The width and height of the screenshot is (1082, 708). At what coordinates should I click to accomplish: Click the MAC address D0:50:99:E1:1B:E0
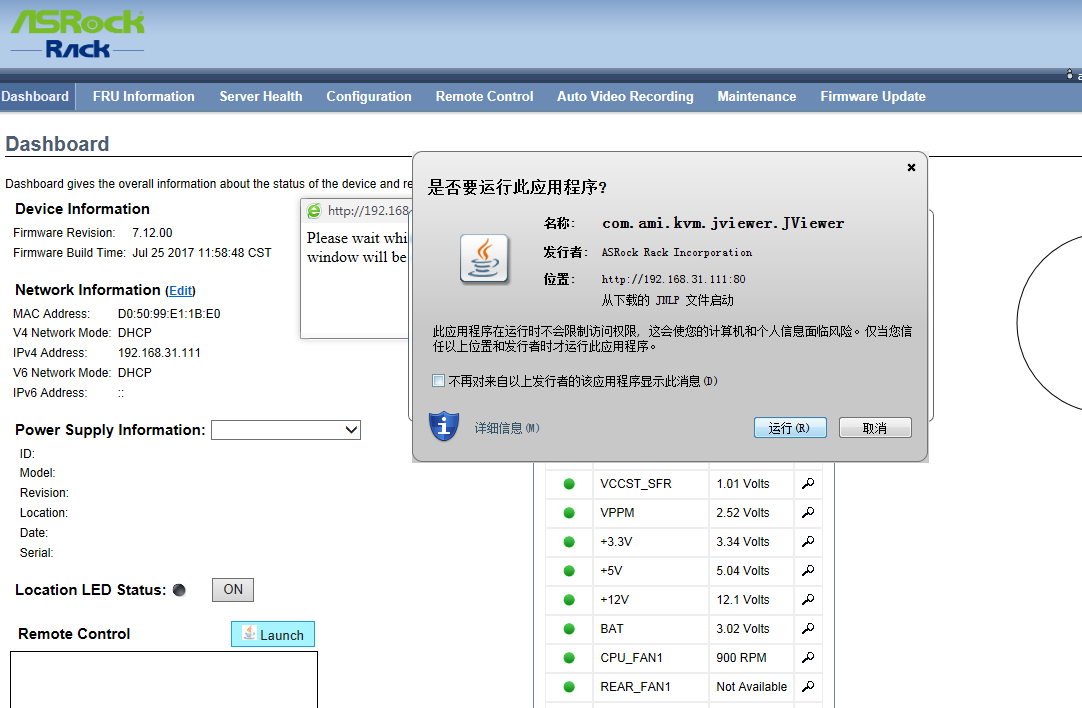click(169, 314)
